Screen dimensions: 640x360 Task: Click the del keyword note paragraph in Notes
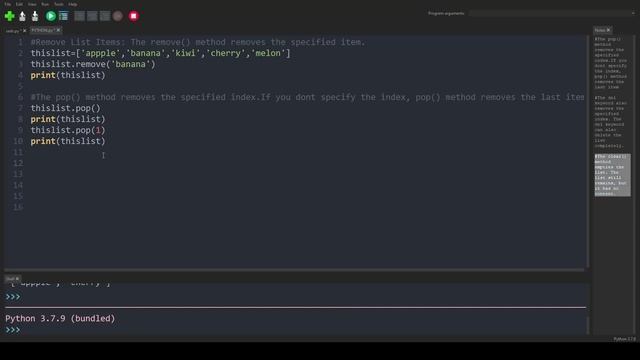(610, 122)
